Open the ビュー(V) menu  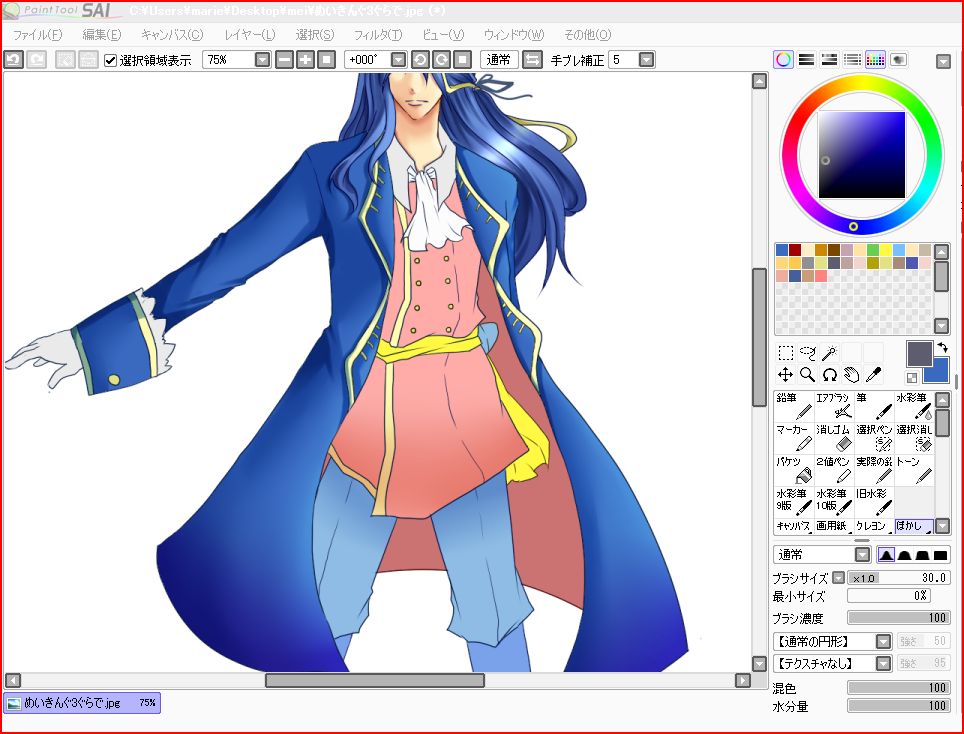click(443, 35)
